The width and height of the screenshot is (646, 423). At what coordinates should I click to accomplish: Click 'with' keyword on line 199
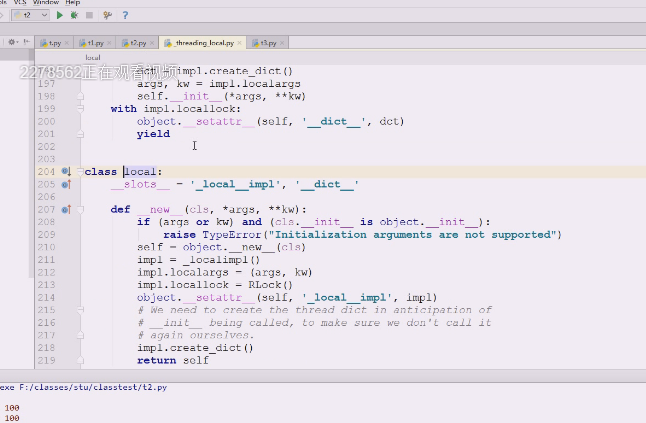(x=124, y=109)
